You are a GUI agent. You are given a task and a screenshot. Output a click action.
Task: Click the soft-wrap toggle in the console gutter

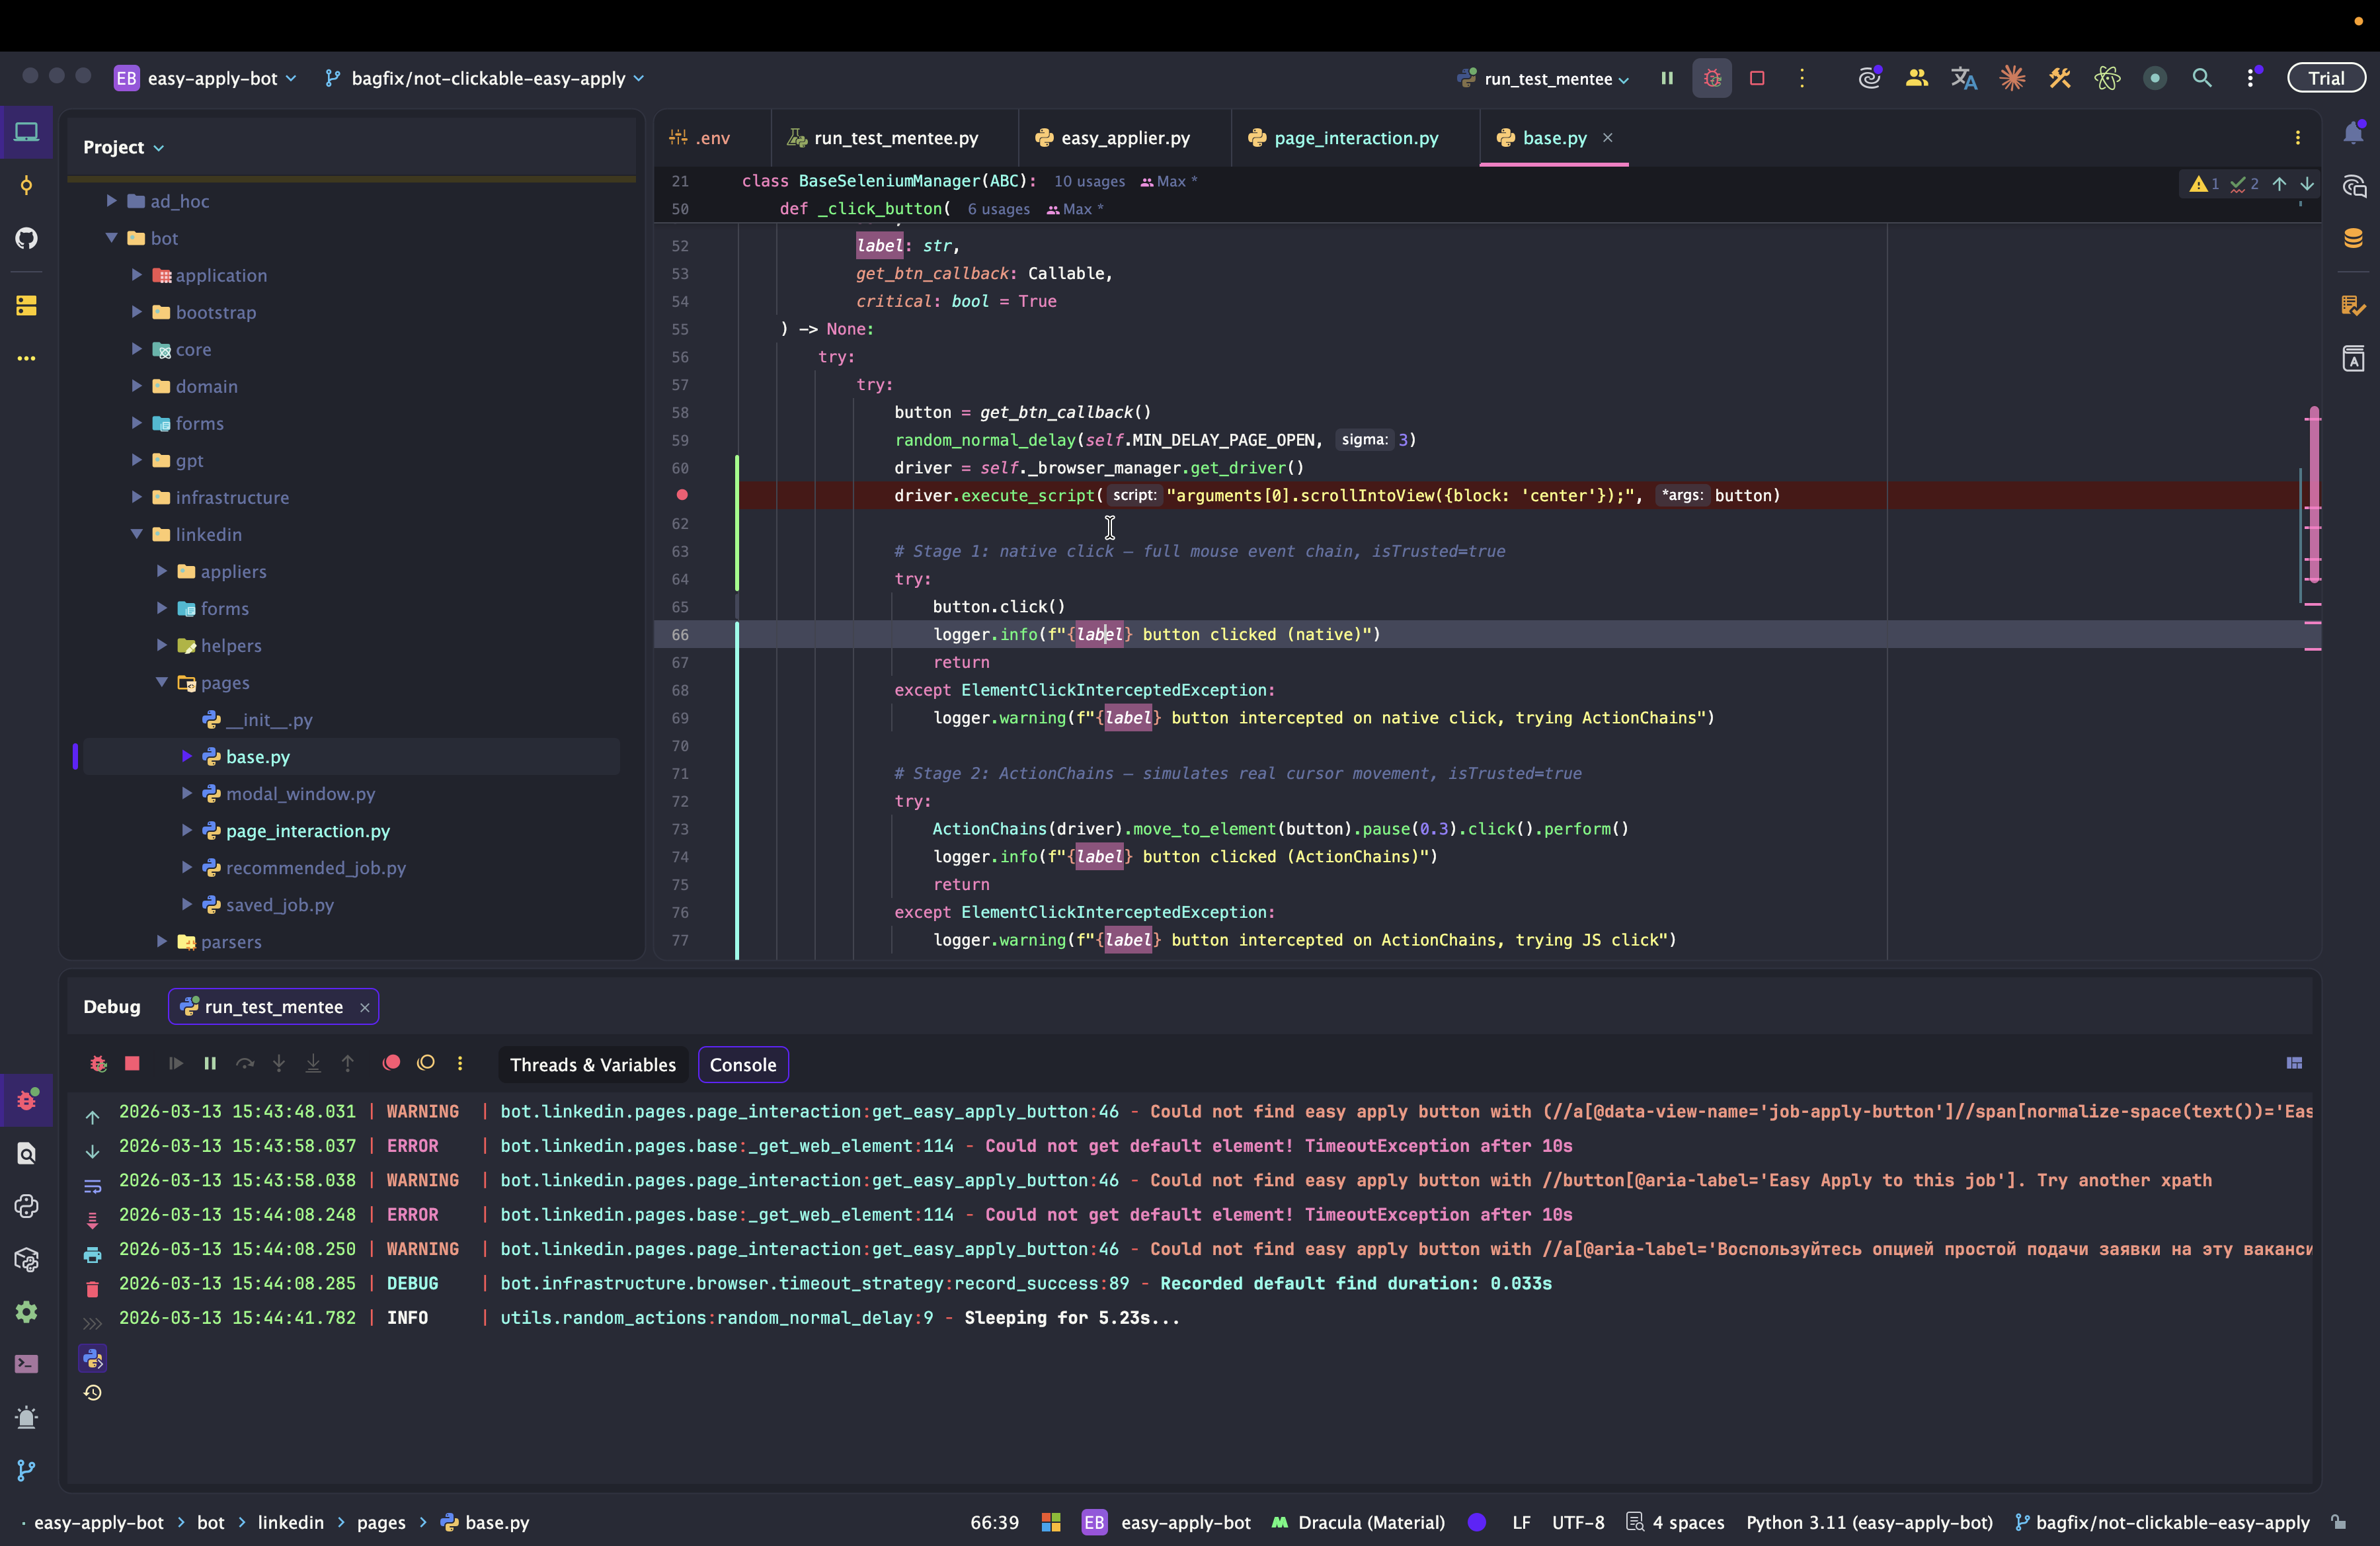pos(92,1186)
